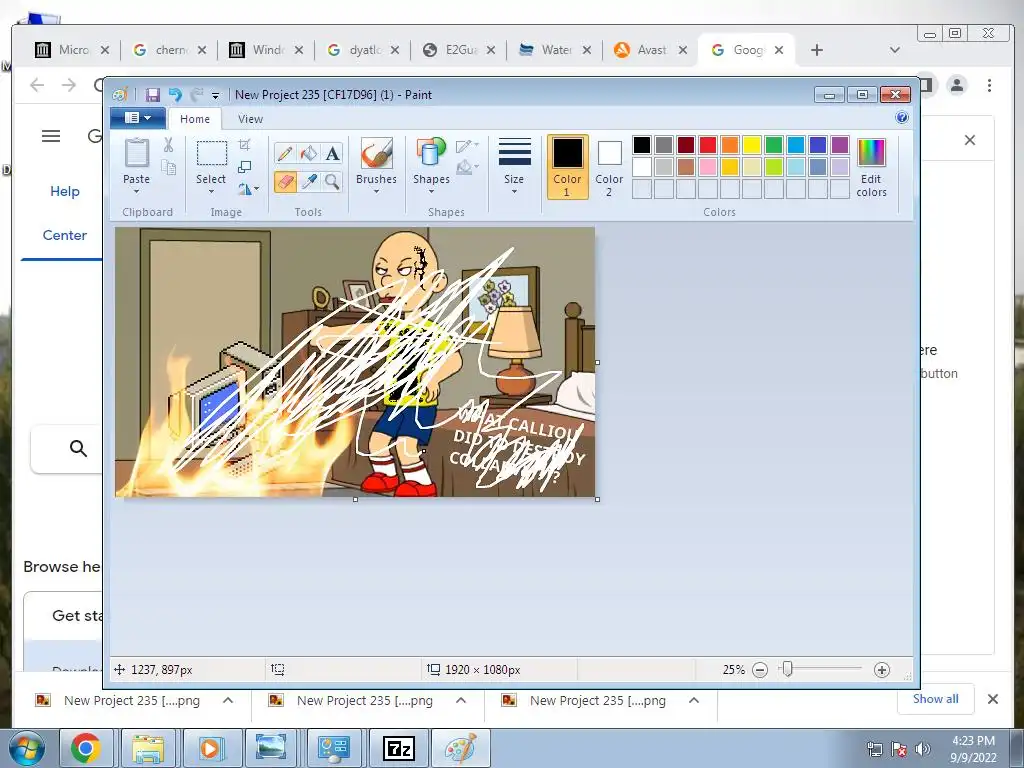This screenshot has width=1024, height=768.
Task: Open shape Outline dropdown
Action: click(x=467, y=146)
